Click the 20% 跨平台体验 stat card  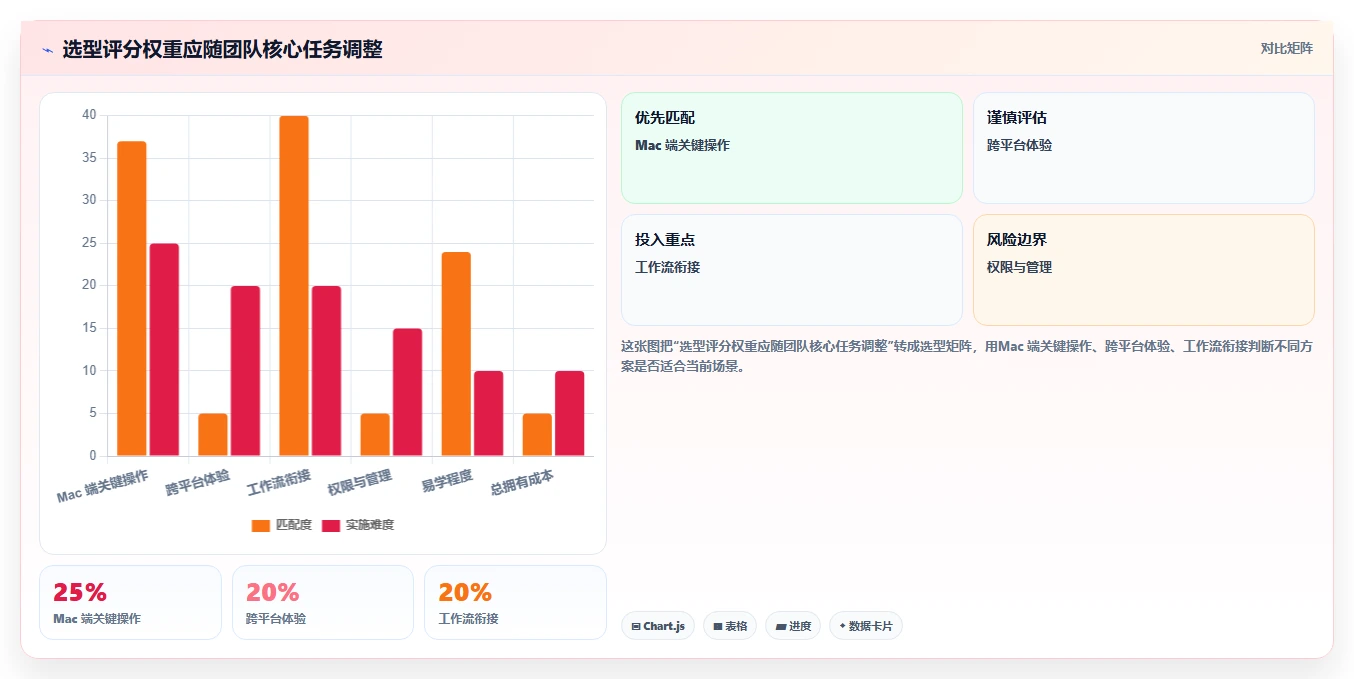(323, 602)
